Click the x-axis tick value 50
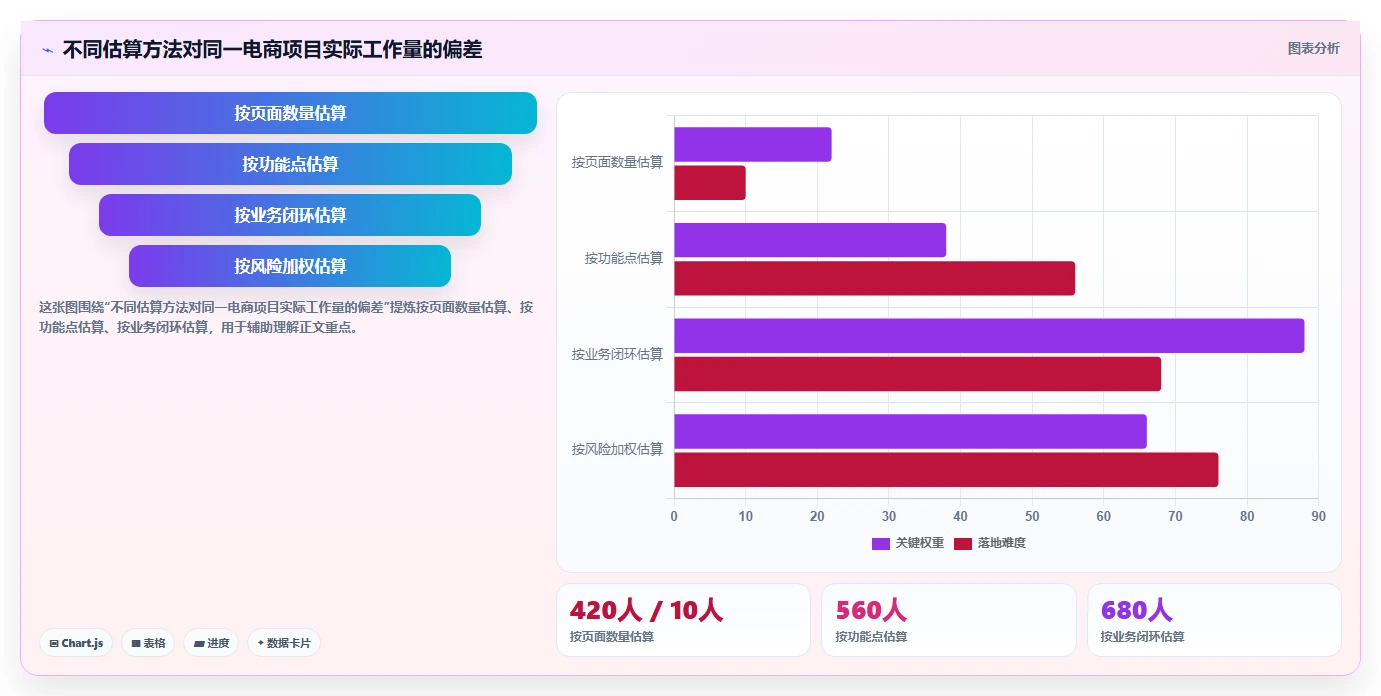 (x=1032, y=516)
